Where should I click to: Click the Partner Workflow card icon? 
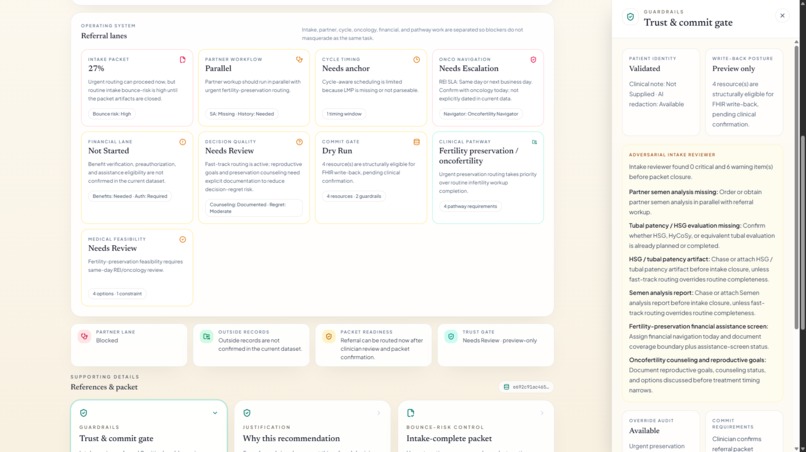(299, 60)
